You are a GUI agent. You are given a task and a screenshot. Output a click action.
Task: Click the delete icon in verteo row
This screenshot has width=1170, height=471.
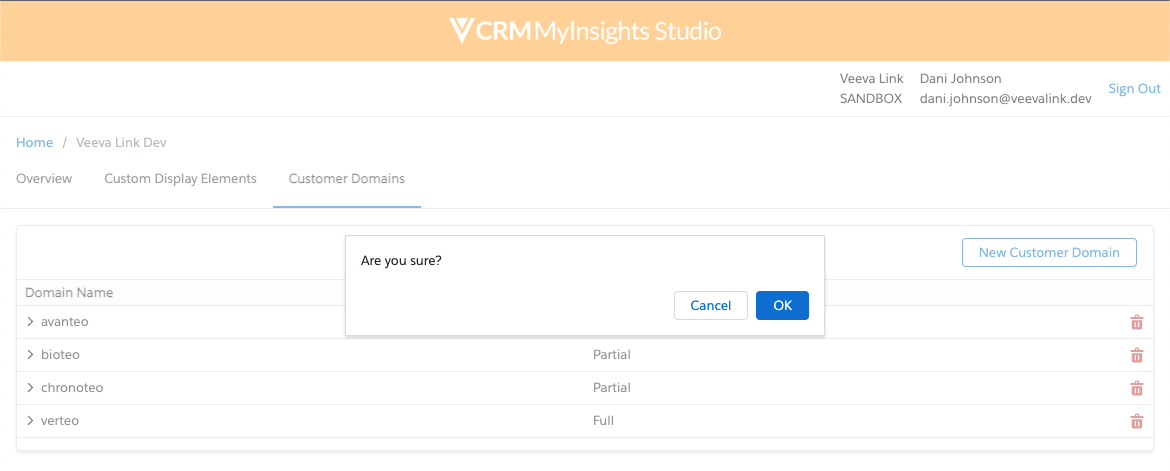pos(1136,421)
